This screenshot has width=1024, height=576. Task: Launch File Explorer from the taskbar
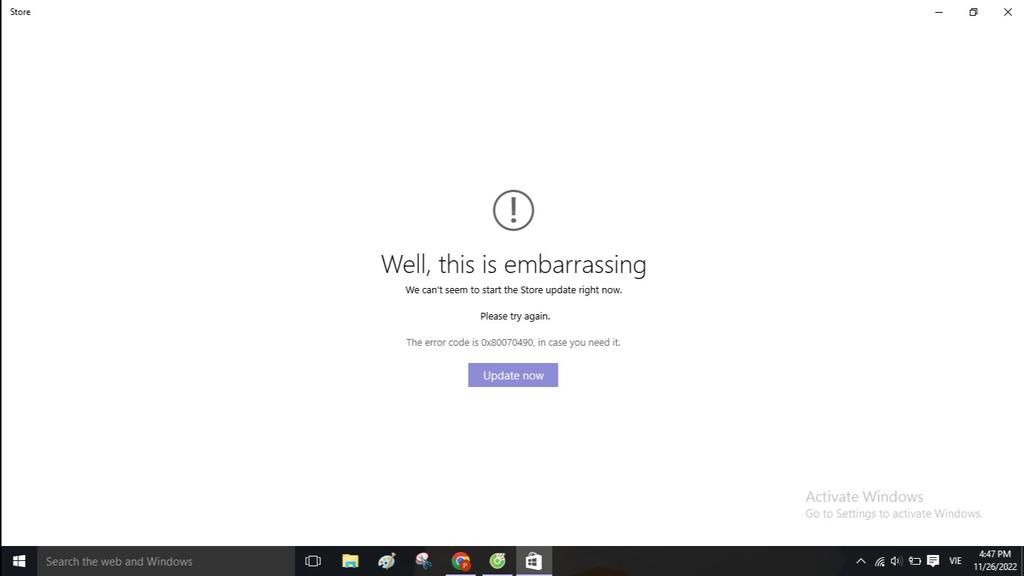pos(350,561)
